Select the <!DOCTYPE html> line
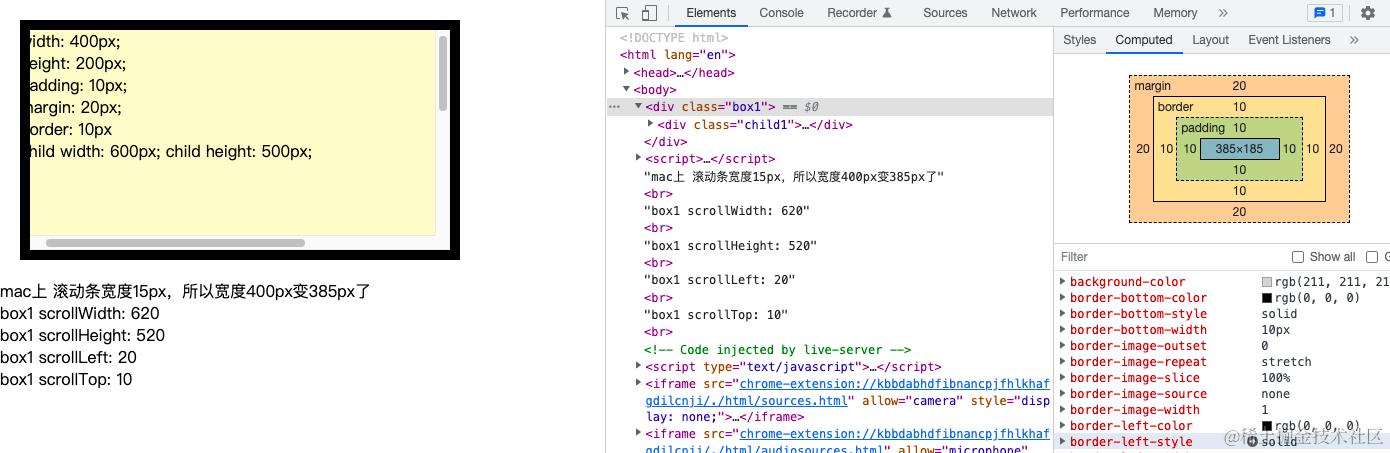Image resolution: width=1390 pixels, height=453 pixels. (x=674, y=38)
